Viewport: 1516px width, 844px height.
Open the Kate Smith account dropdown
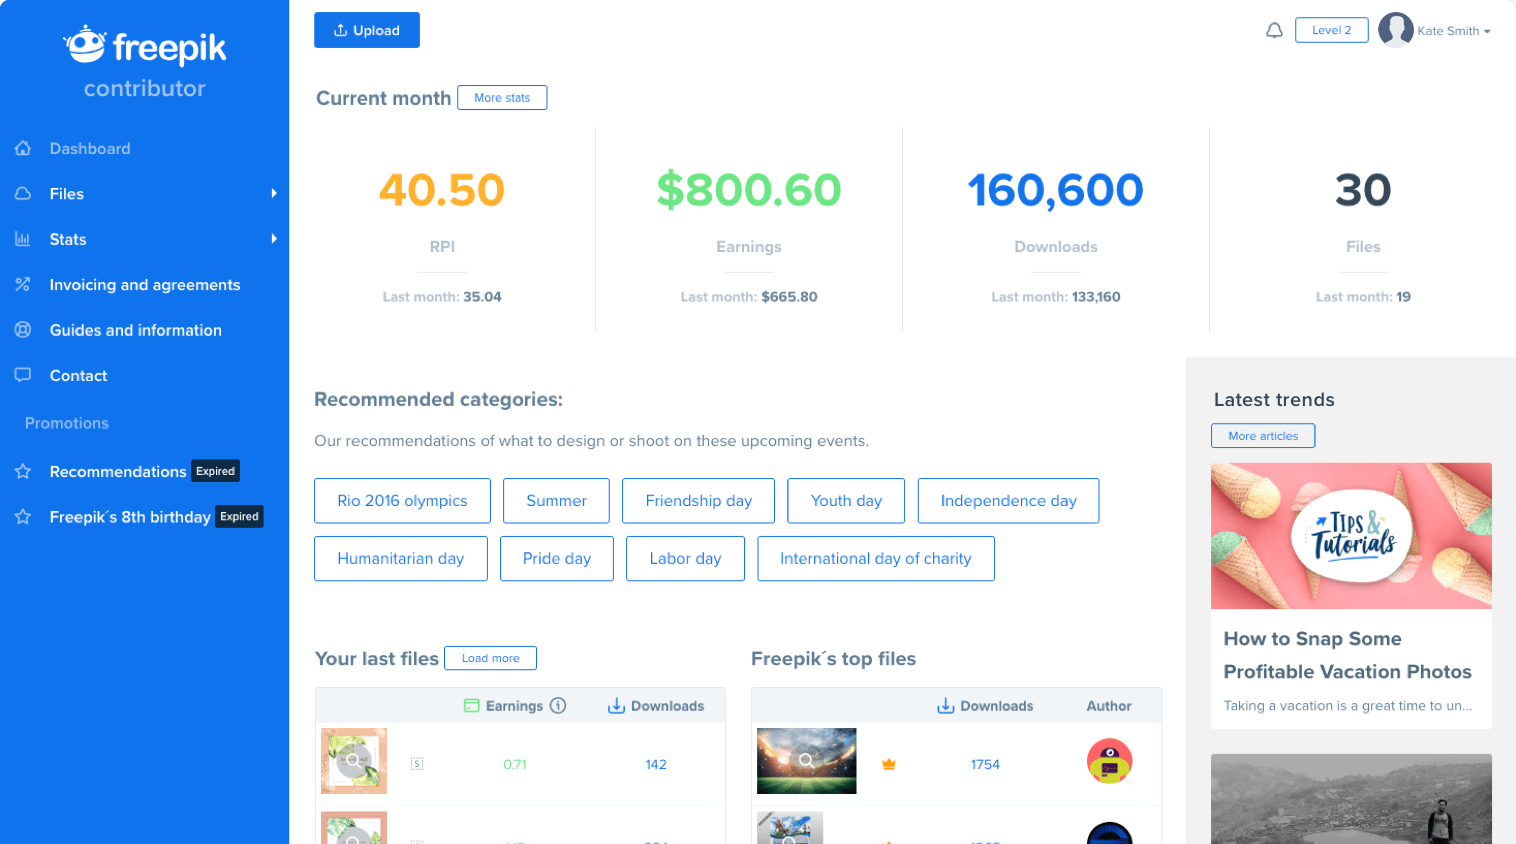pyautogui.click(x=1453, y=31)
